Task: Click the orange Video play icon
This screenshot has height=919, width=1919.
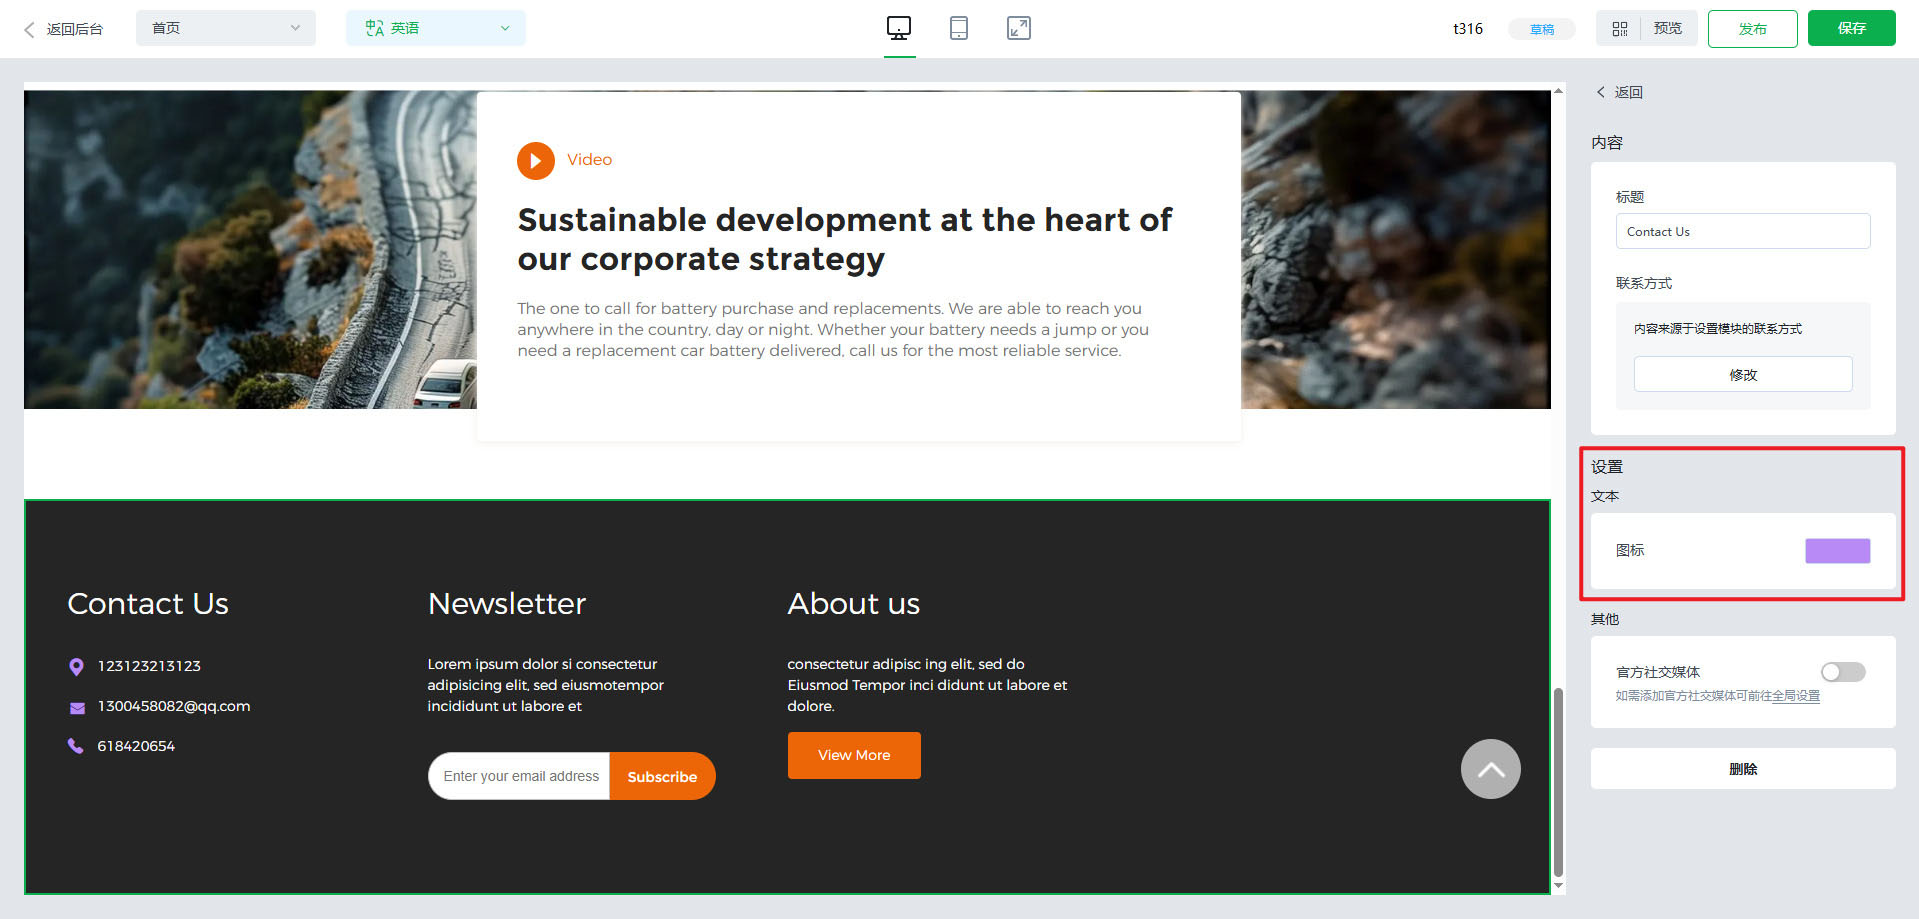Action: coord(536,160)
